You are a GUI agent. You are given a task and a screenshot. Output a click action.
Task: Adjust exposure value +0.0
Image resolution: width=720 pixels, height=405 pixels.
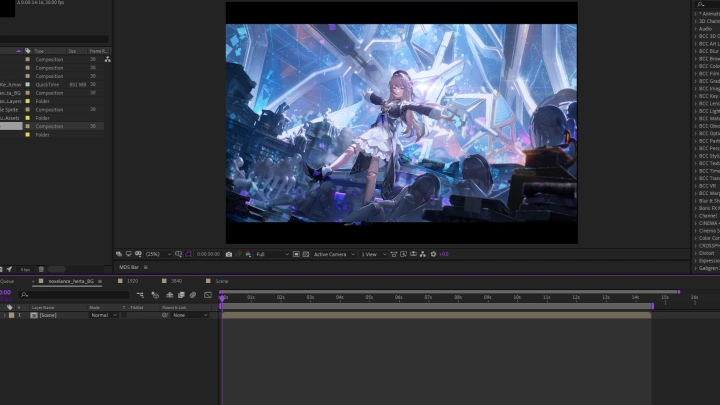coord(444,254)
